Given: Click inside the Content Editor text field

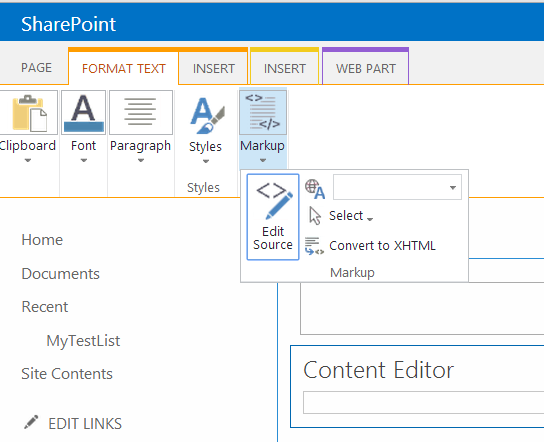Looking at the screenshot, I should tap(424, 402).
